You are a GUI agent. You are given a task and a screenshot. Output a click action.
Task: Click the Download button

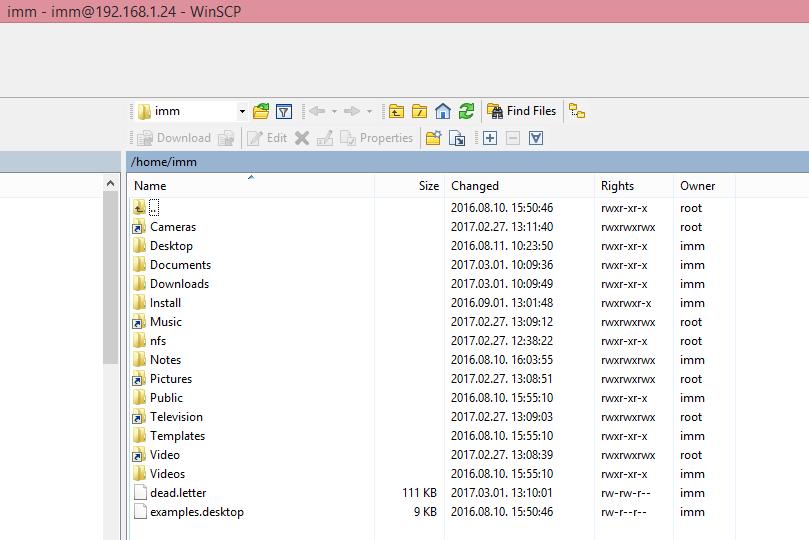(174, 138)
